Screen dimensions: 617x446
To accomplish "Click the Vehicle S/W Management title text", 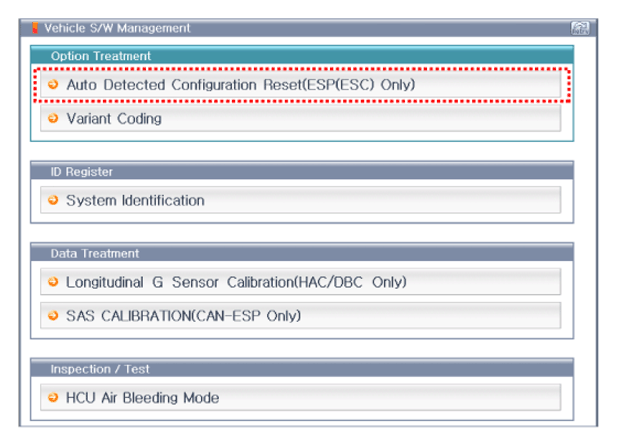I will pyautogui.click(x=117, y=28).
